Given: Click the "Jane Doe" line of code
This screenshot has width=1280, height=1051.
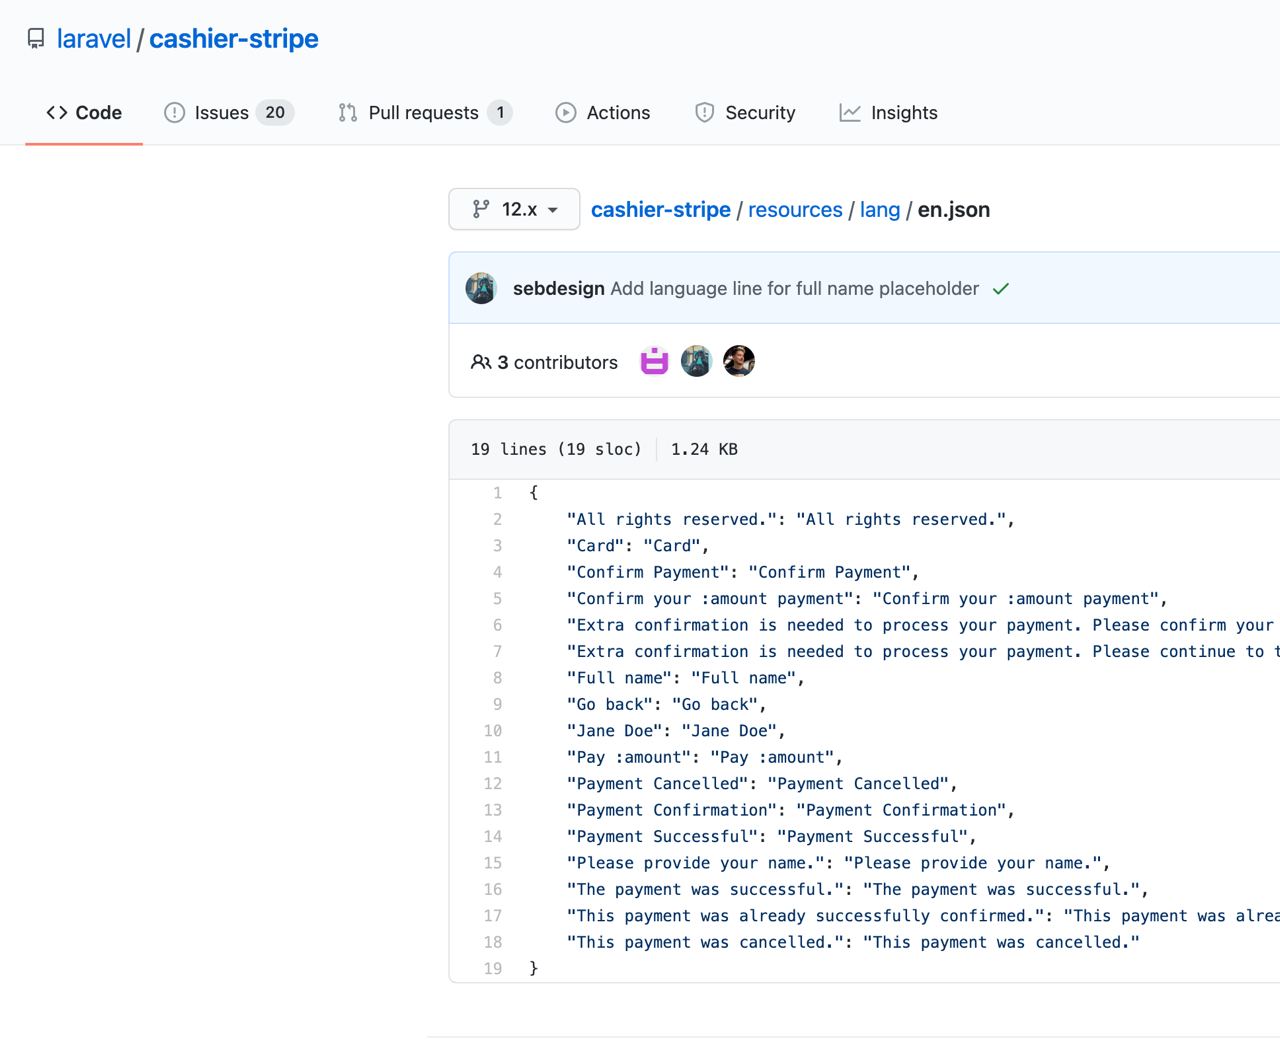Looking at the screenshot, I should 676,731.
